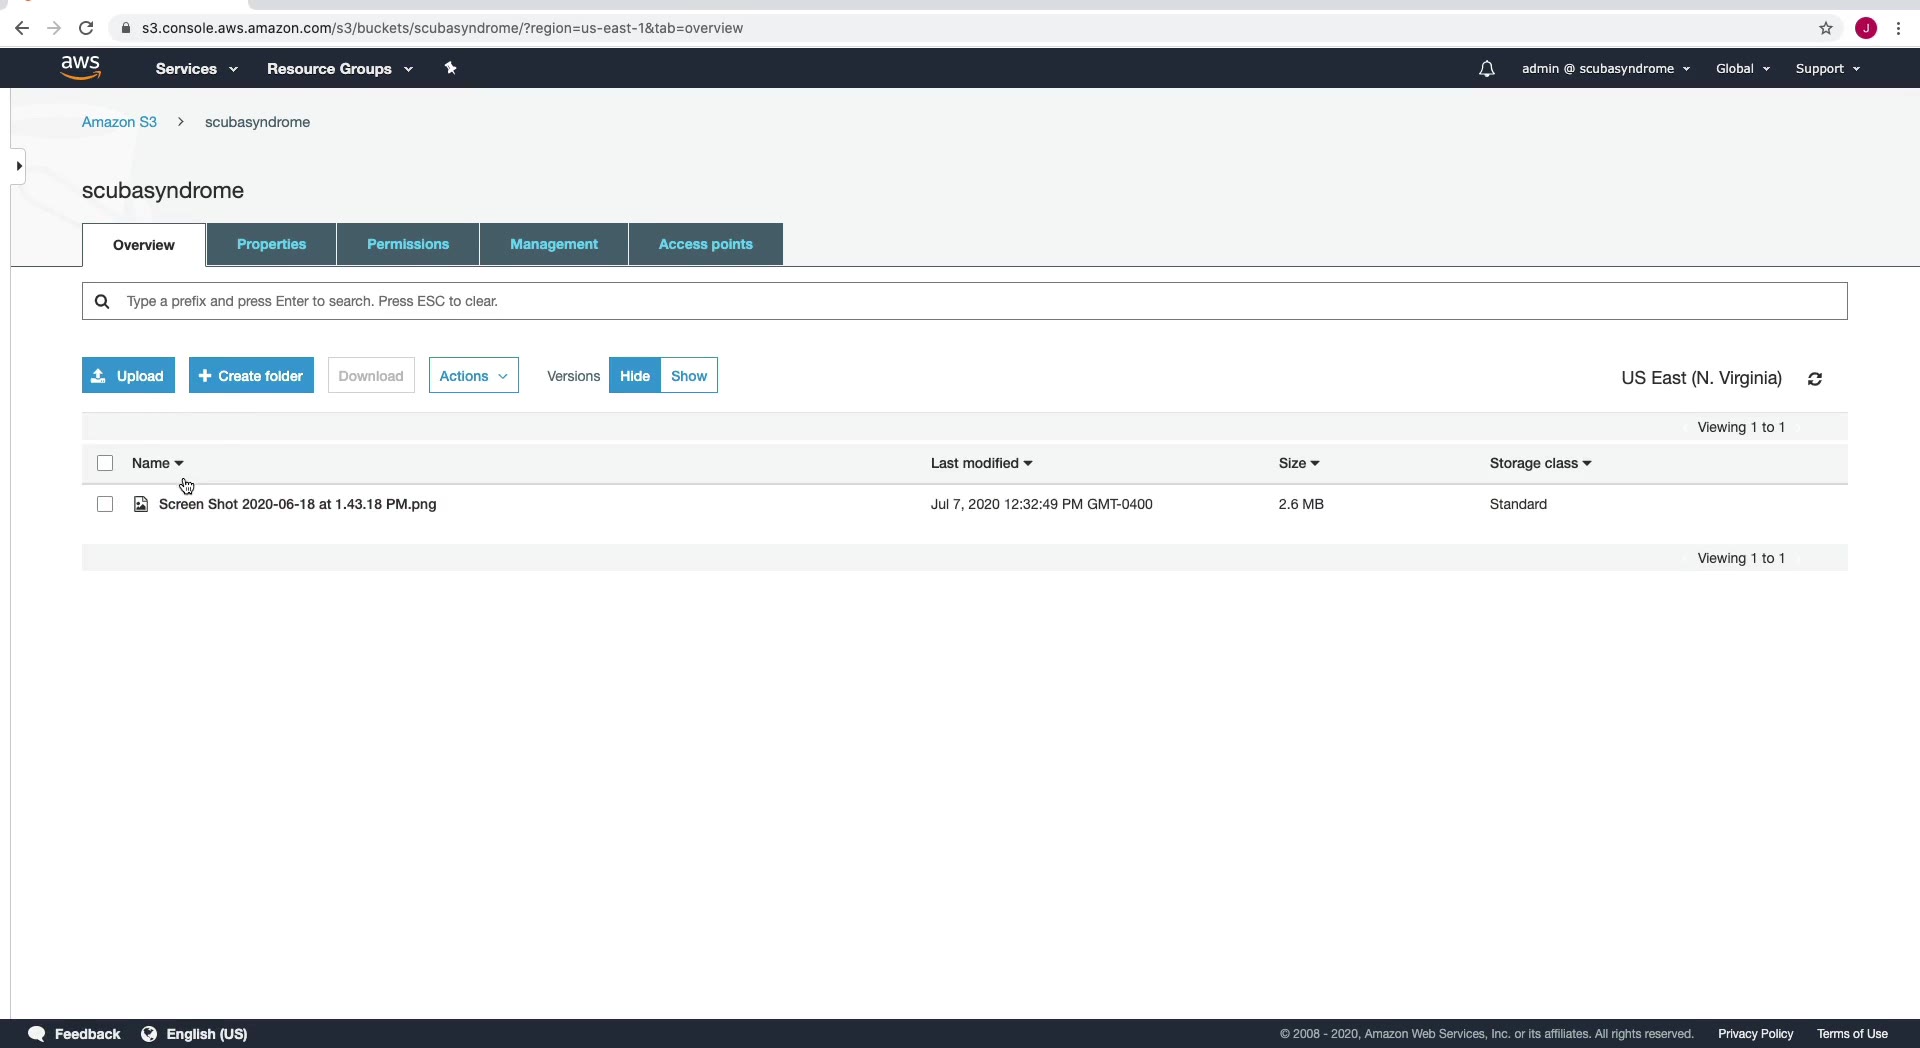Image resolution: width=1920 pixels, height=1048 pixels.
Task: Click the Download button
Action: click(x=371, y=376)
